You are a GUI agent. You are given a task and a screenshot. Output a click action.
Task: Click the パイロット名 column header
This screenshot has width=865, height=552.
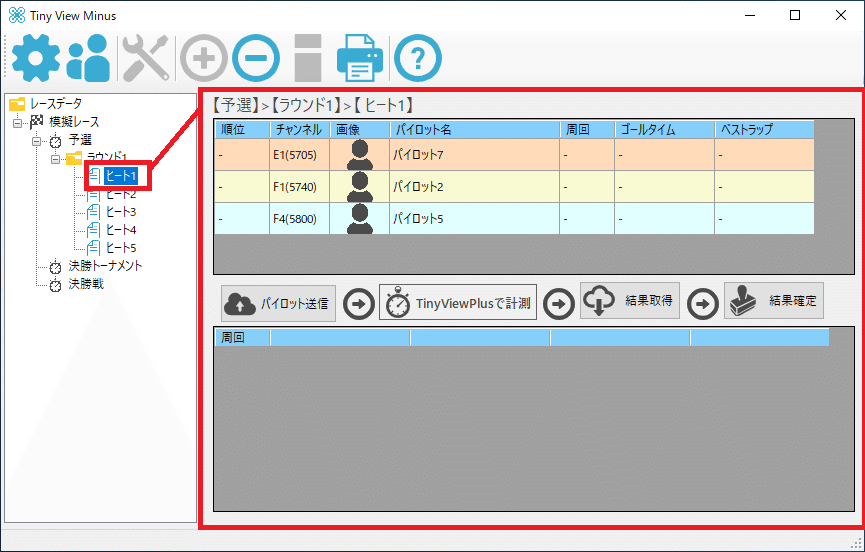474,130
